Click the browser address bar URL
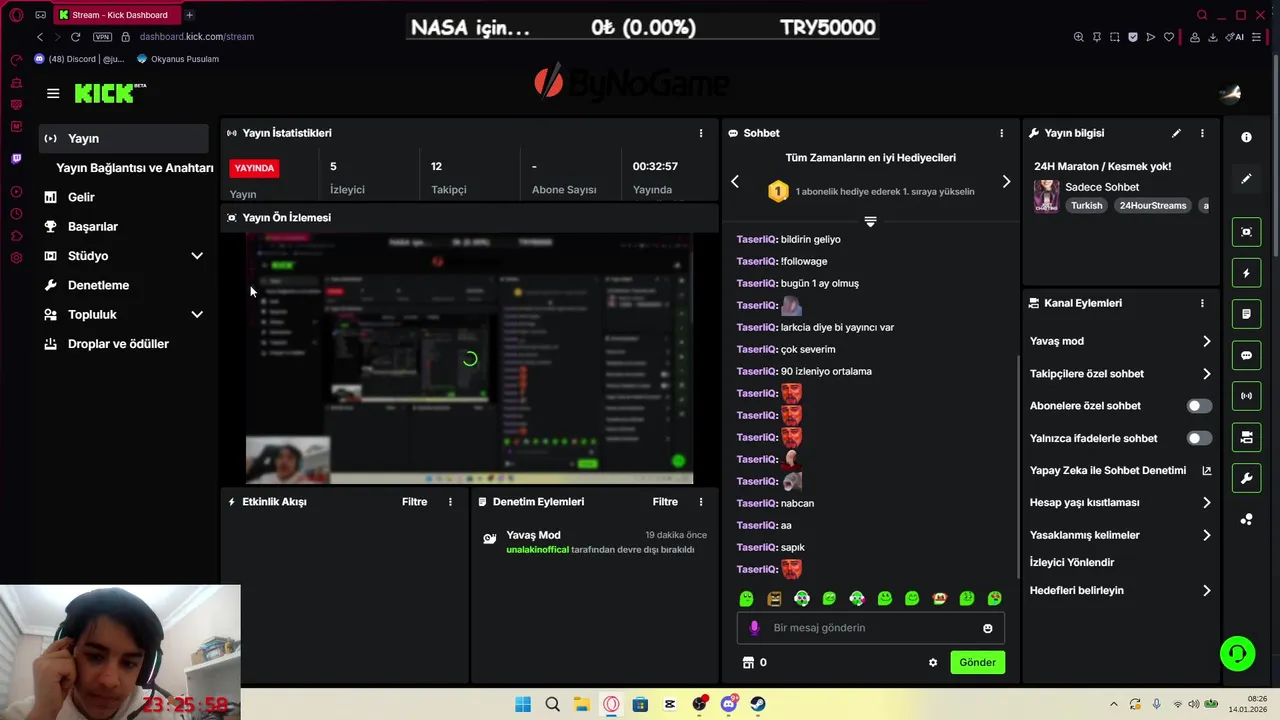The width and height of the screenshot is (1280, 720). 197,37
